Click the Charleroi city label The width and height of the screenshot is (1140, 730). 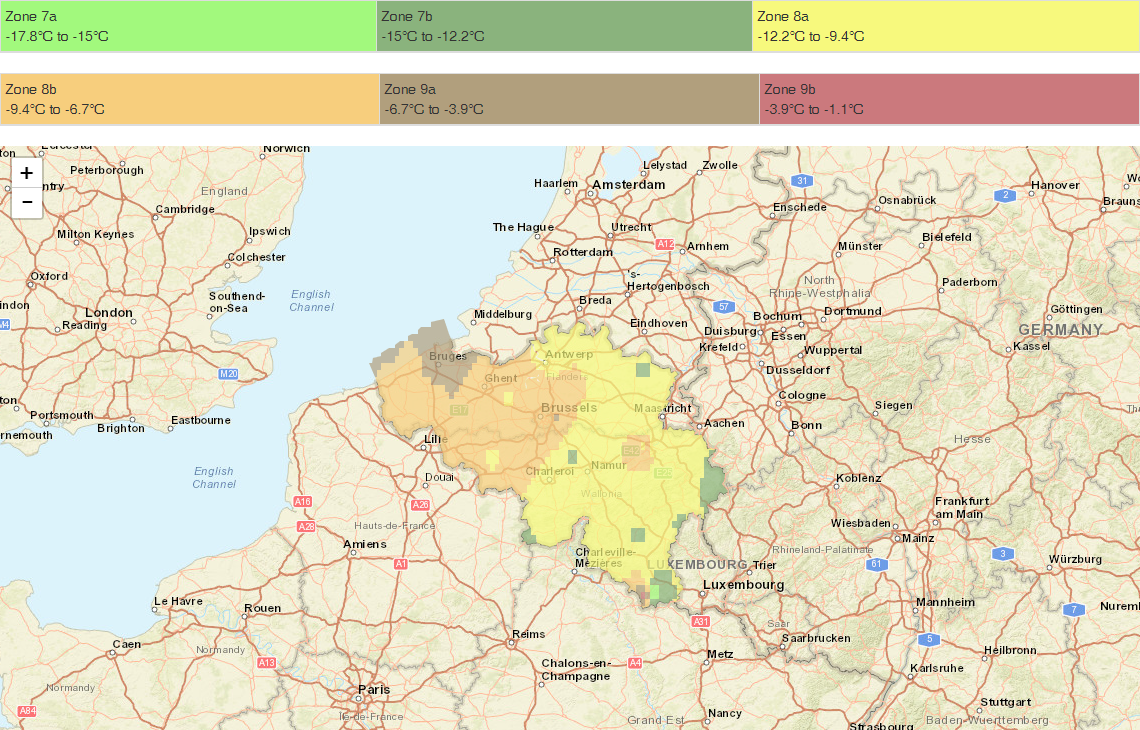click(x=550, y=471)
